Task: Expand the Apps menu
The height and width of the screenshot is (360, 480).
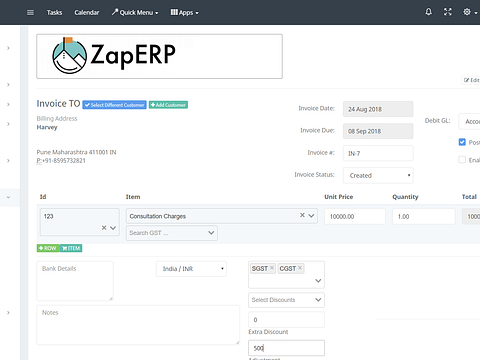Action: pos(184,13)
